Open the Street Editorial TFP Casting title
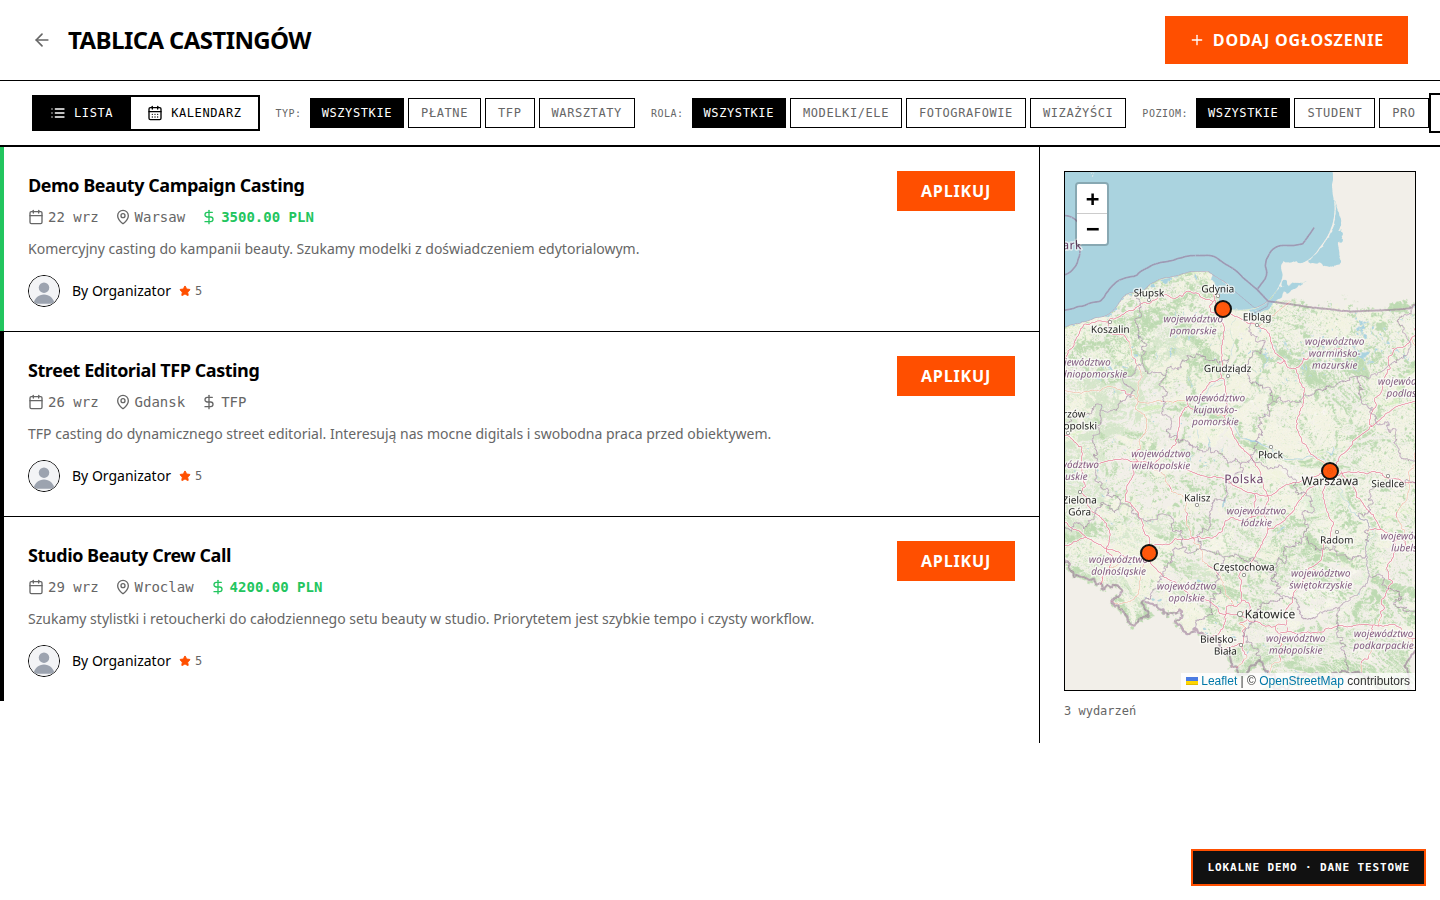Screen dimensions: 1440x900 (144, 371)
